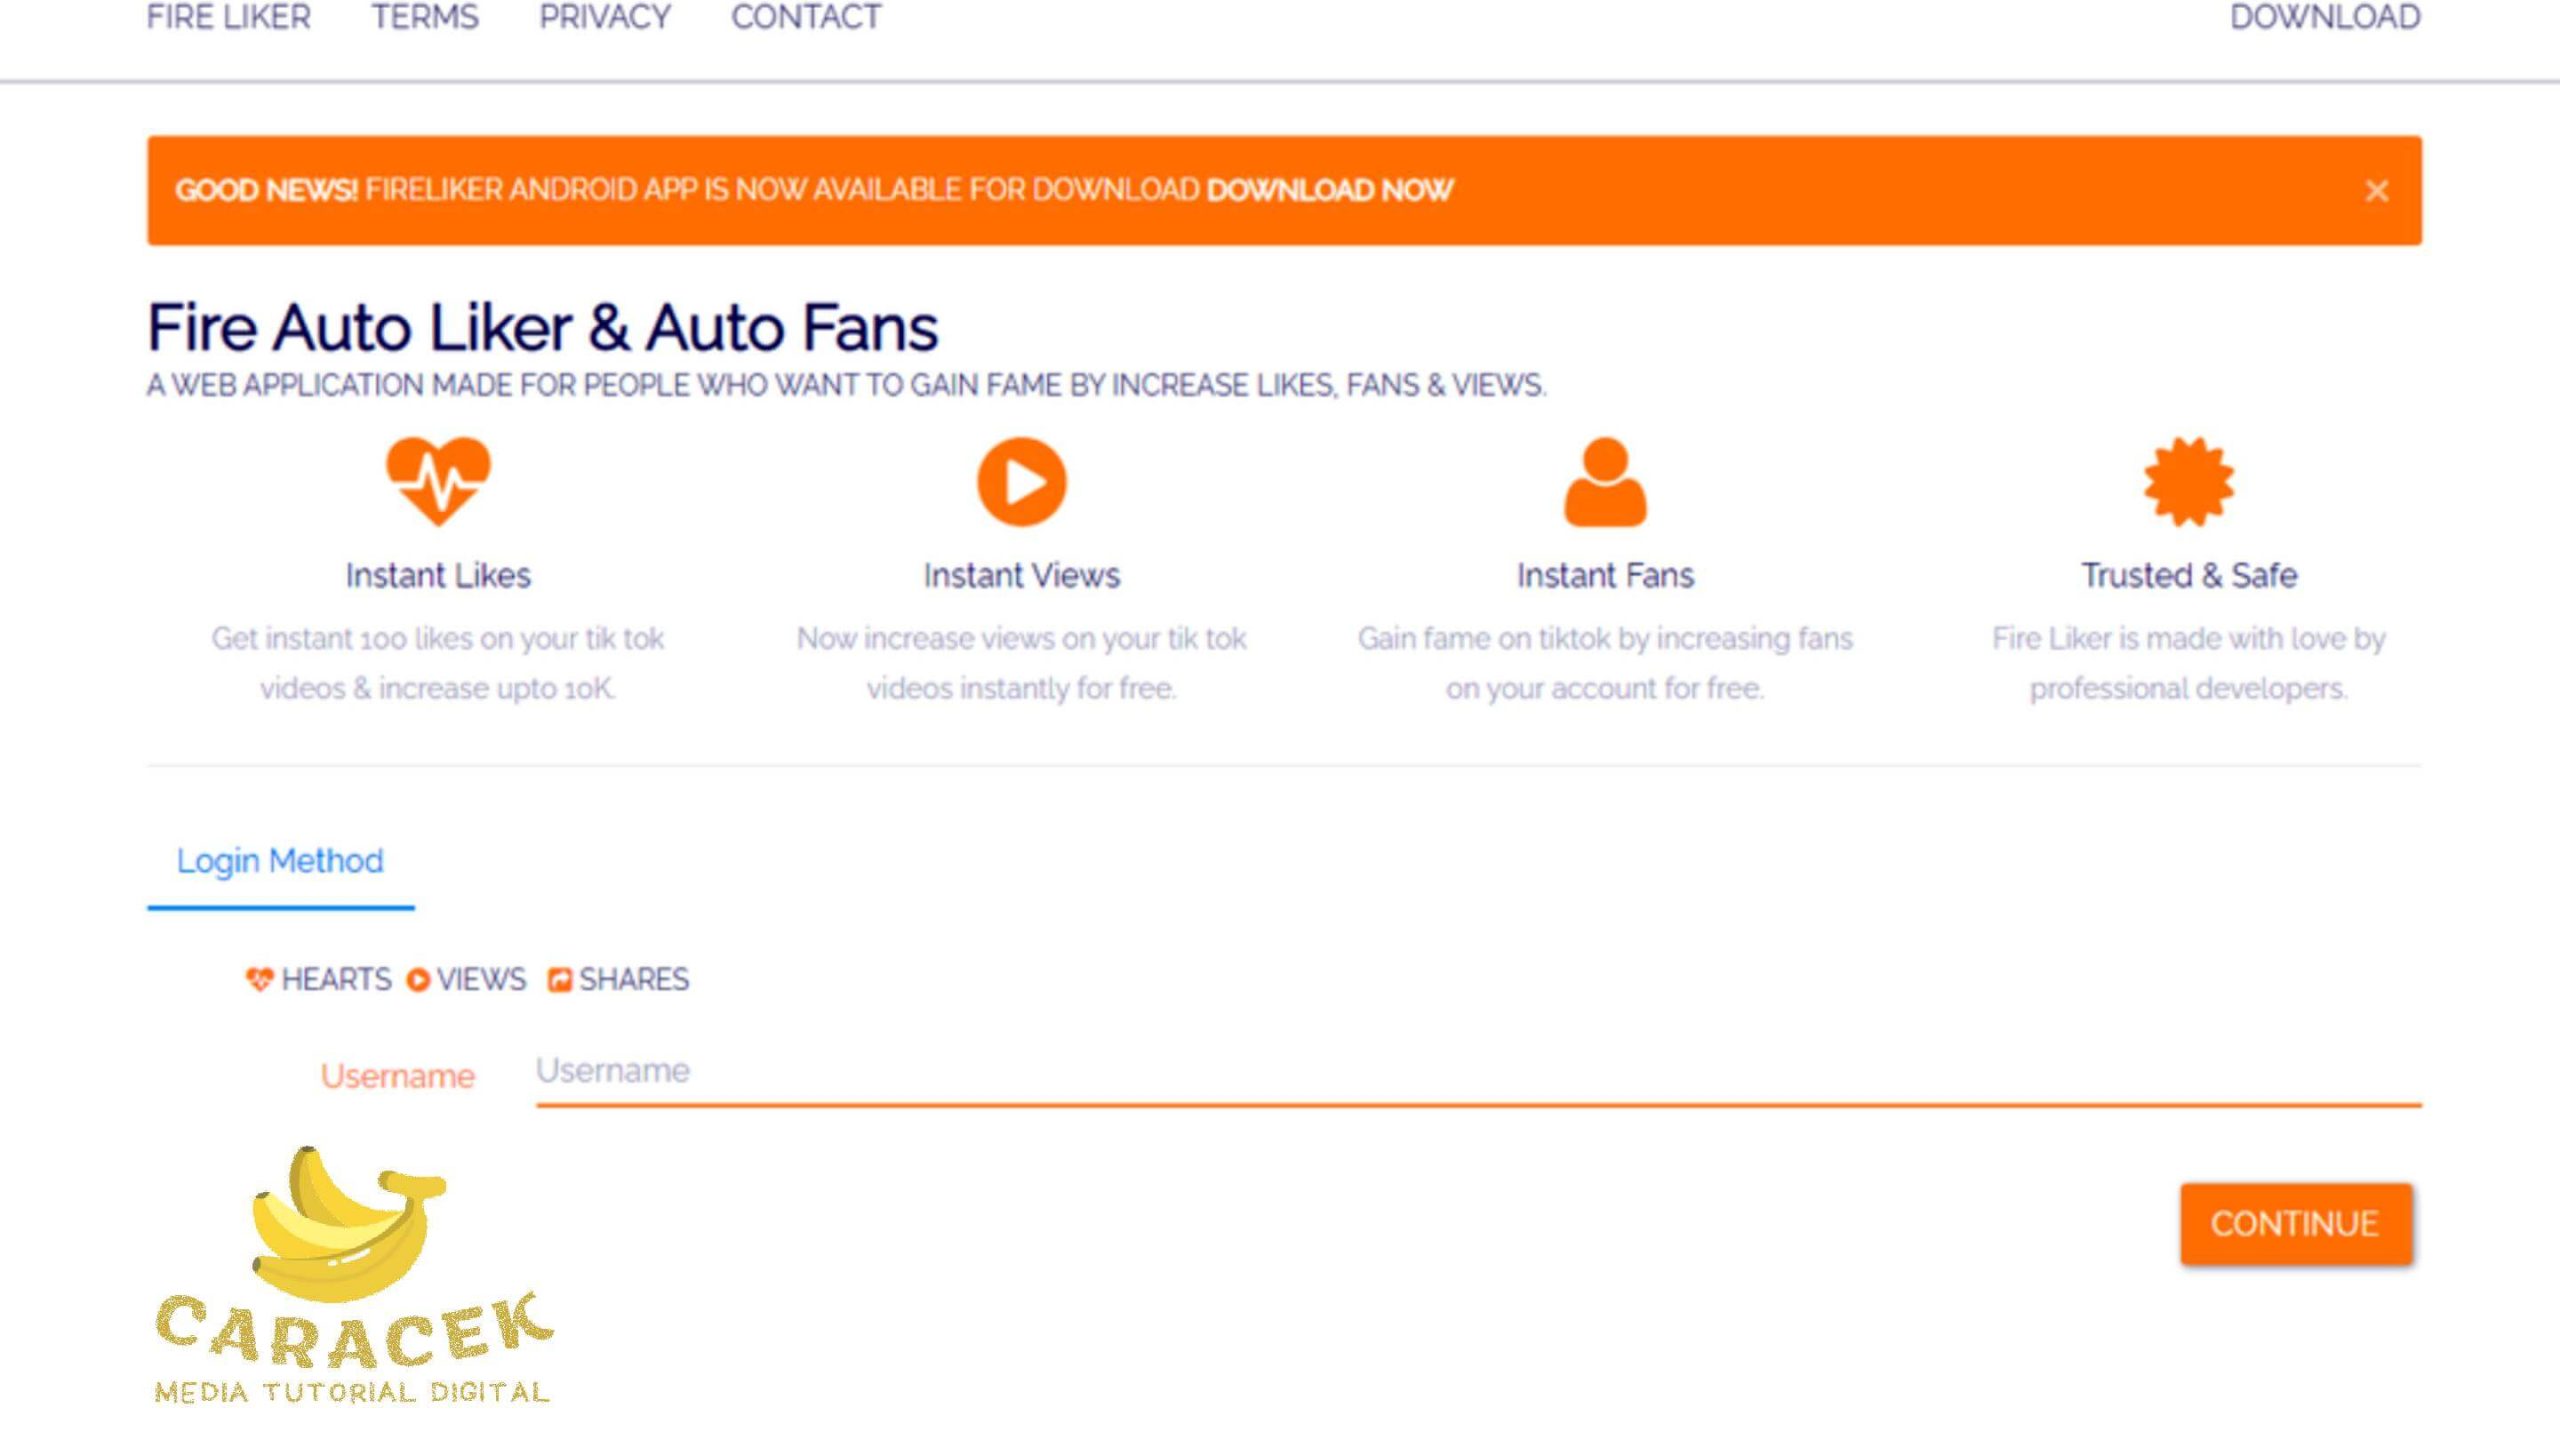2560x1440 pixels.
Task: Click the Instant Likes heartbeat icon
Action: pyautogui.click(x=438, y=481)
